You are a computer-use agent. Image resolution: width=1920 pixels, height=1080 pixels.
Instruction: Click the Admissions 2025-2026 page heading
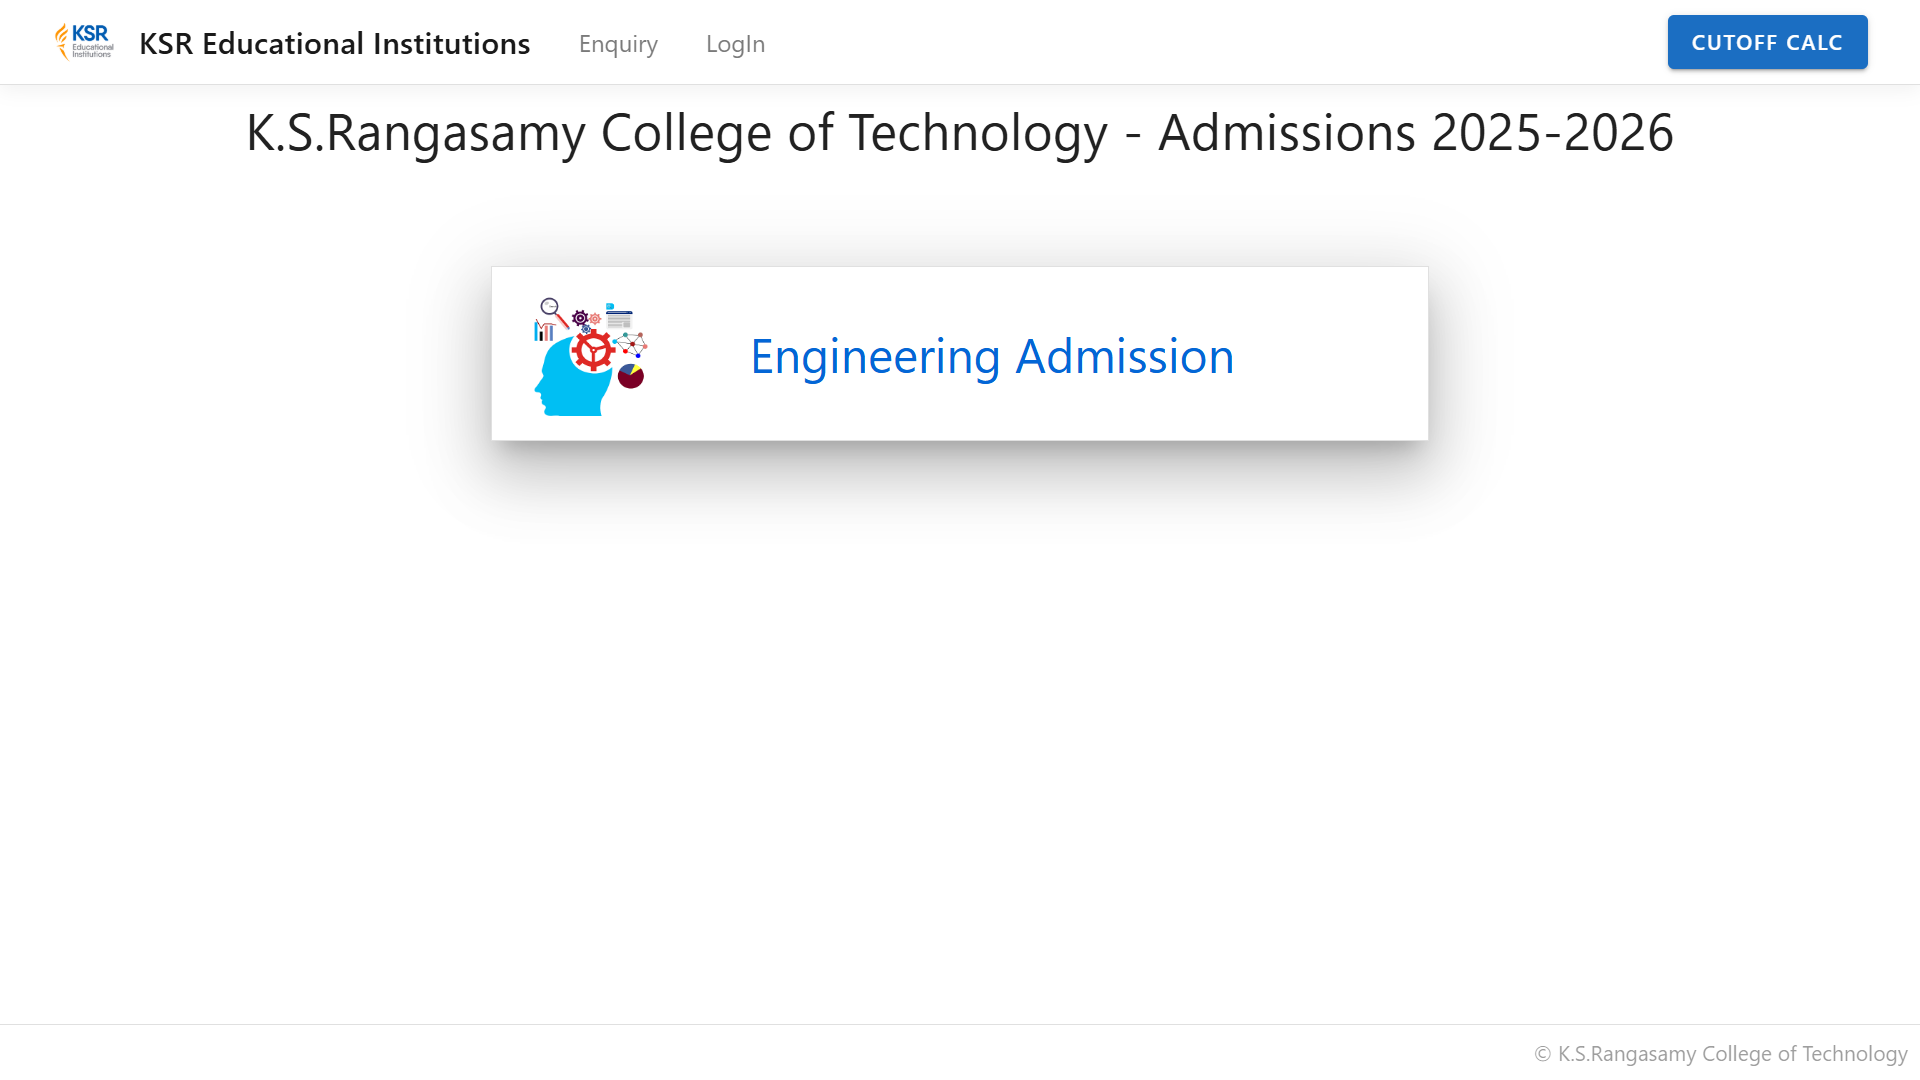(960, 132)
